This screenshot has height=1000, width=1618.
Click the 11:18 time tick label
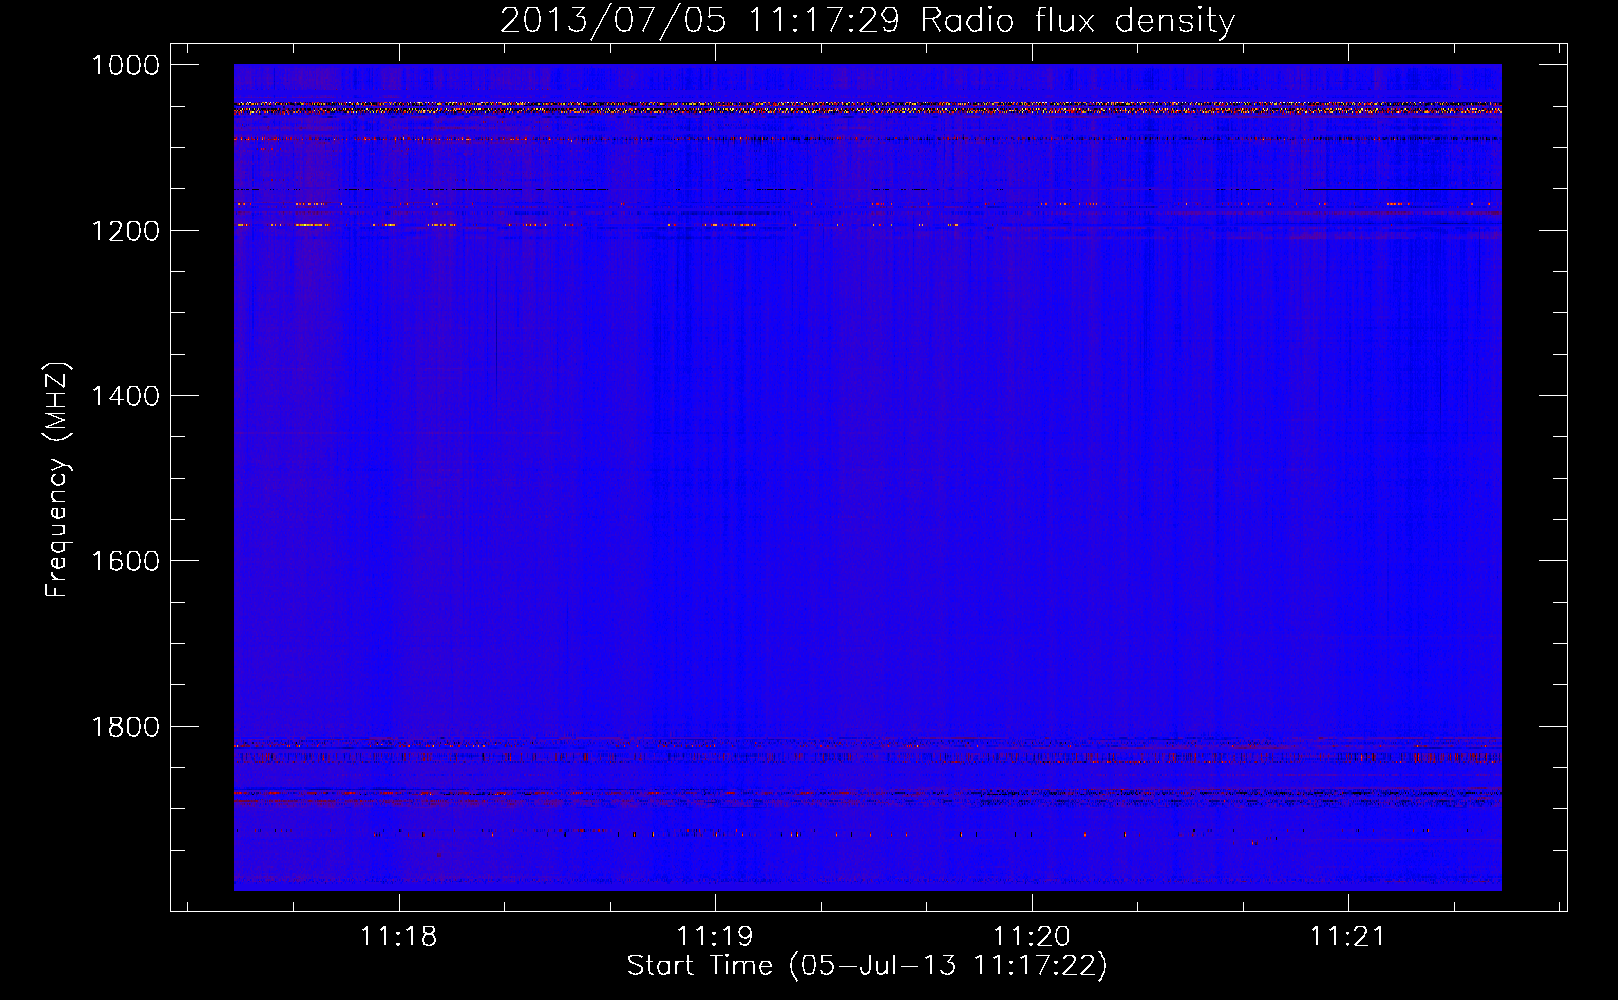click(x=398, y=937)
